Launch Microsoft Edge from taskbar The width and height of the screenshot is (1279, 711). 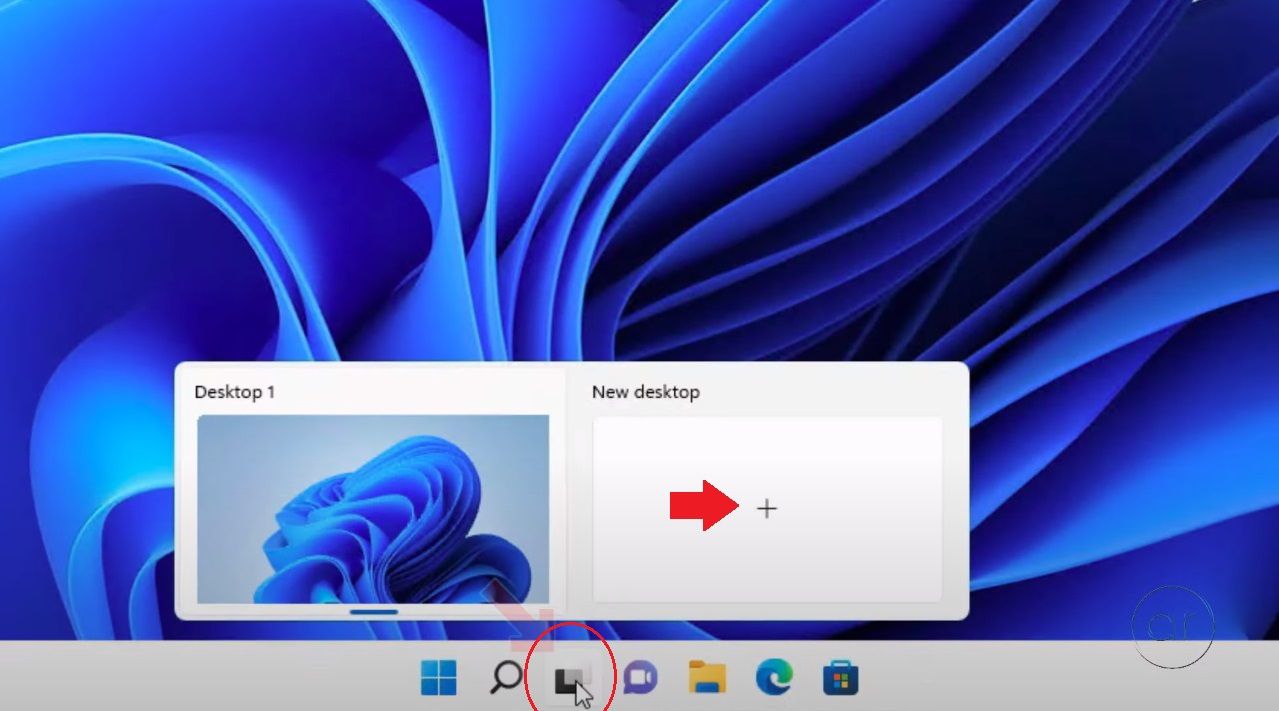(774, 678)
